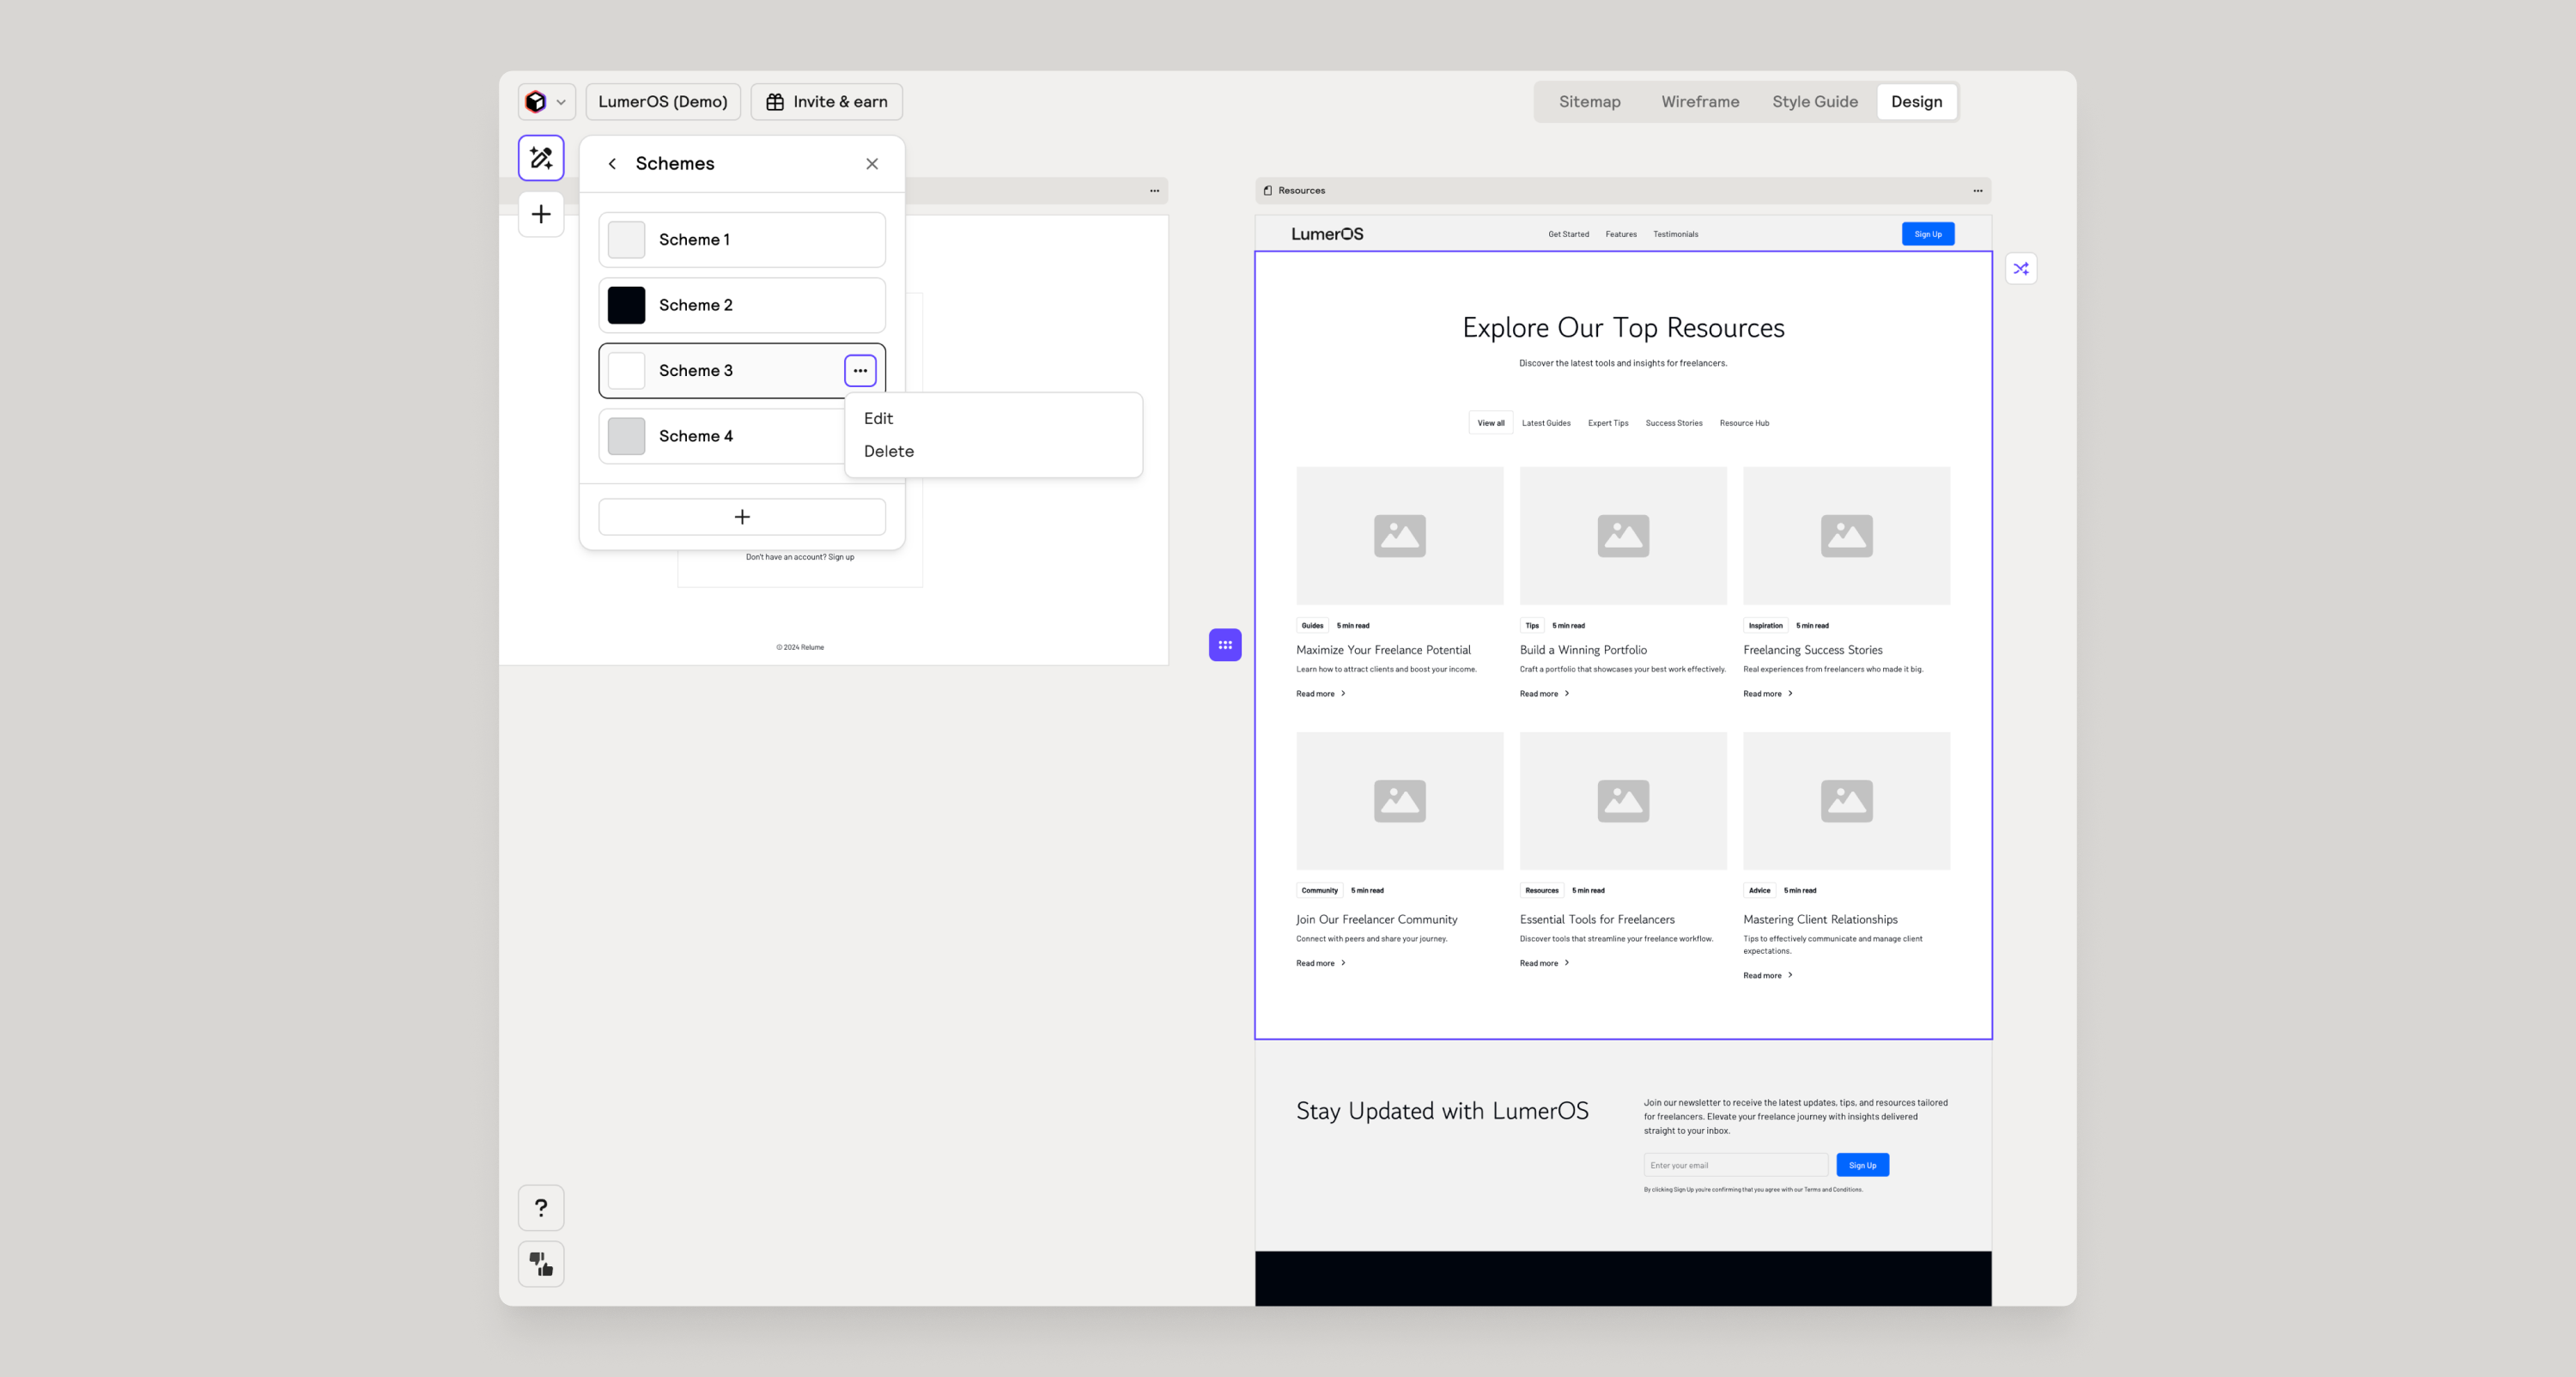Open the workspace logo dropdown
The height and width of the screenshot is (1377, 2576).
[546, 102]
